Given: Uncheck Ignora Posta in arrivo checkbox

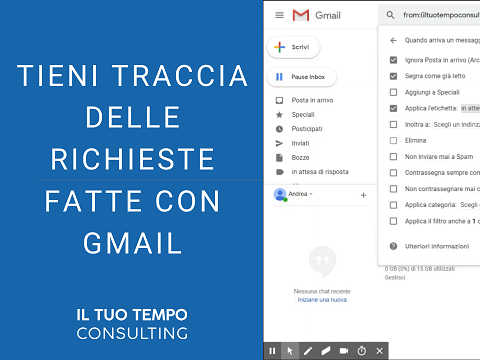Looking at the screenshot, I should point(393,60).
